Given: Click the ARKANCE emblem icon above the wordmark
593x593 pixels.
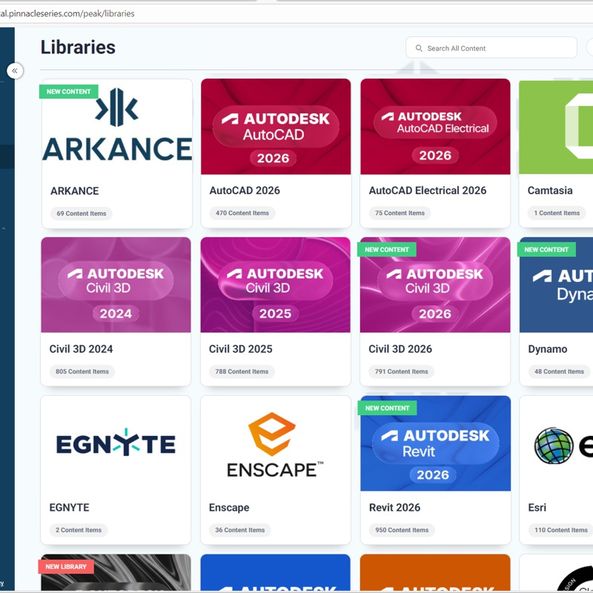Looking at the screenshot, I should tap(116, 107).
